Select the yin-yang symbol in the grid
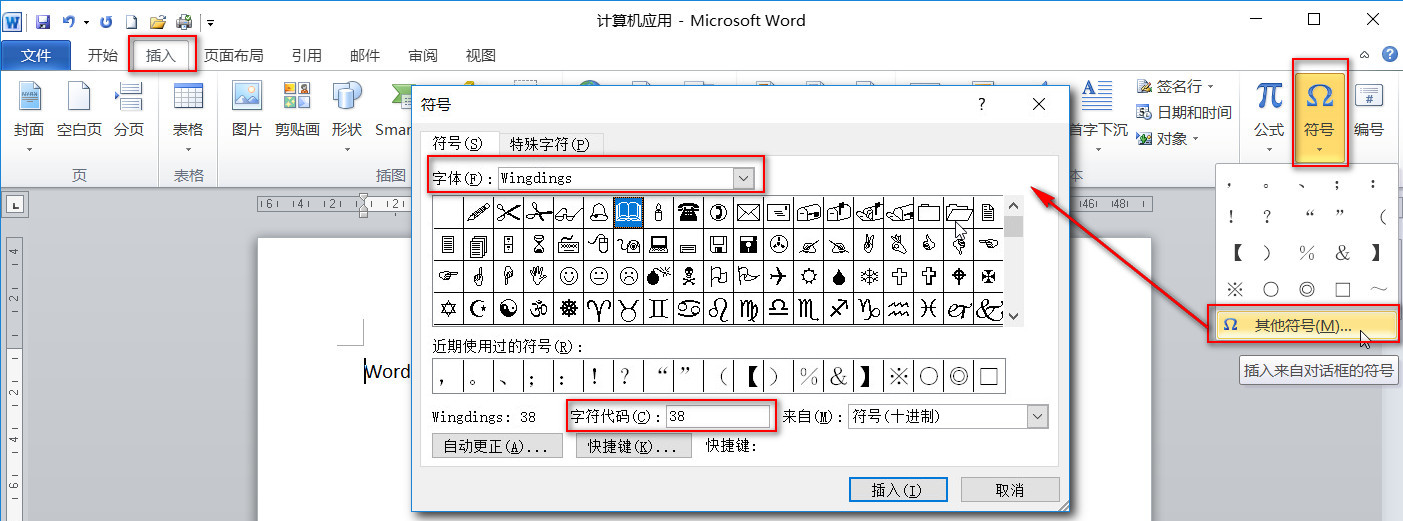The image size is (1403, 521). 508,309
